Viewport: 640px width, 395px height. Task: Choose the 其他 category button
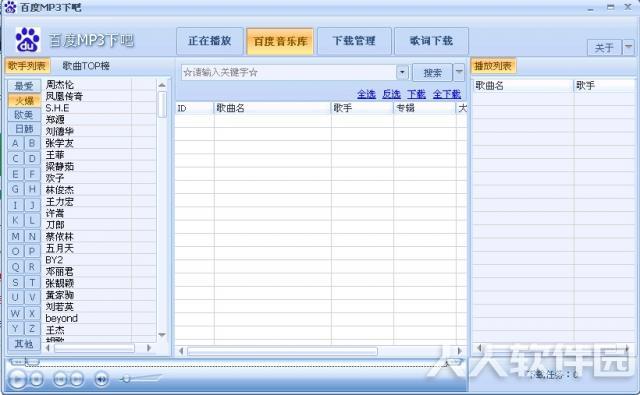[x=24, y=344]
